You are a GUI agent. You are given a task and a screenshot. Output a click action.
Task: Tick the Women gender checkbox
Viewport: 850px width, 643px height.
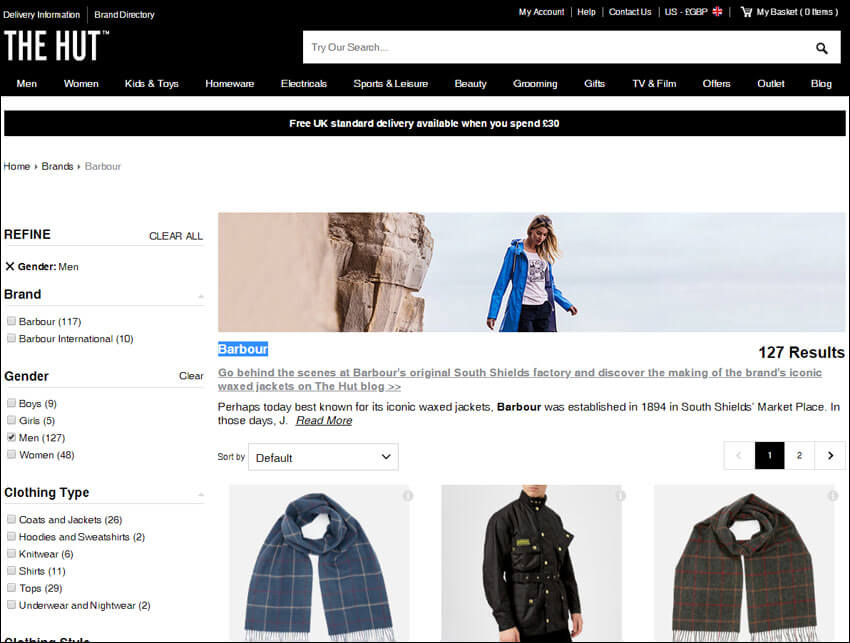pos(11,454)
